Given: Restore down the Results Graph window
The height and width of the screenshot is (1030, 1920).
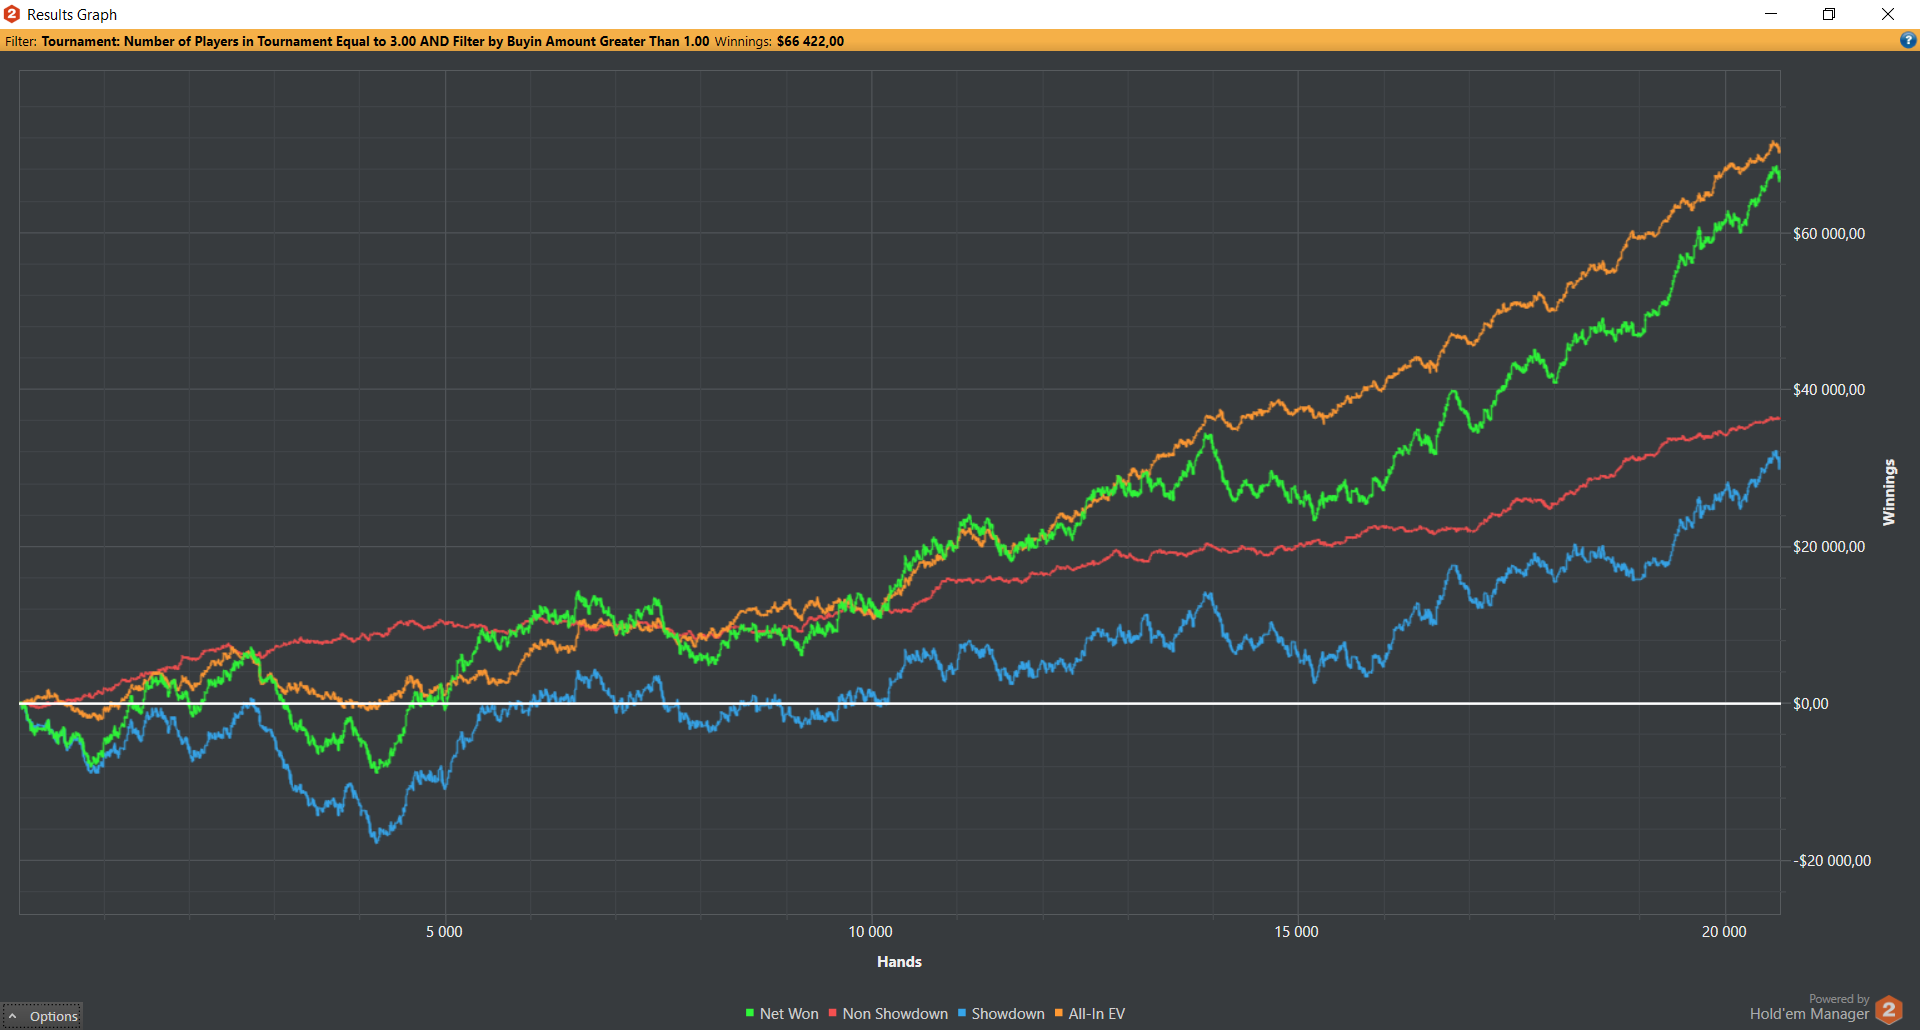Looking at the screenshot, I should (x=1829, y=14).
